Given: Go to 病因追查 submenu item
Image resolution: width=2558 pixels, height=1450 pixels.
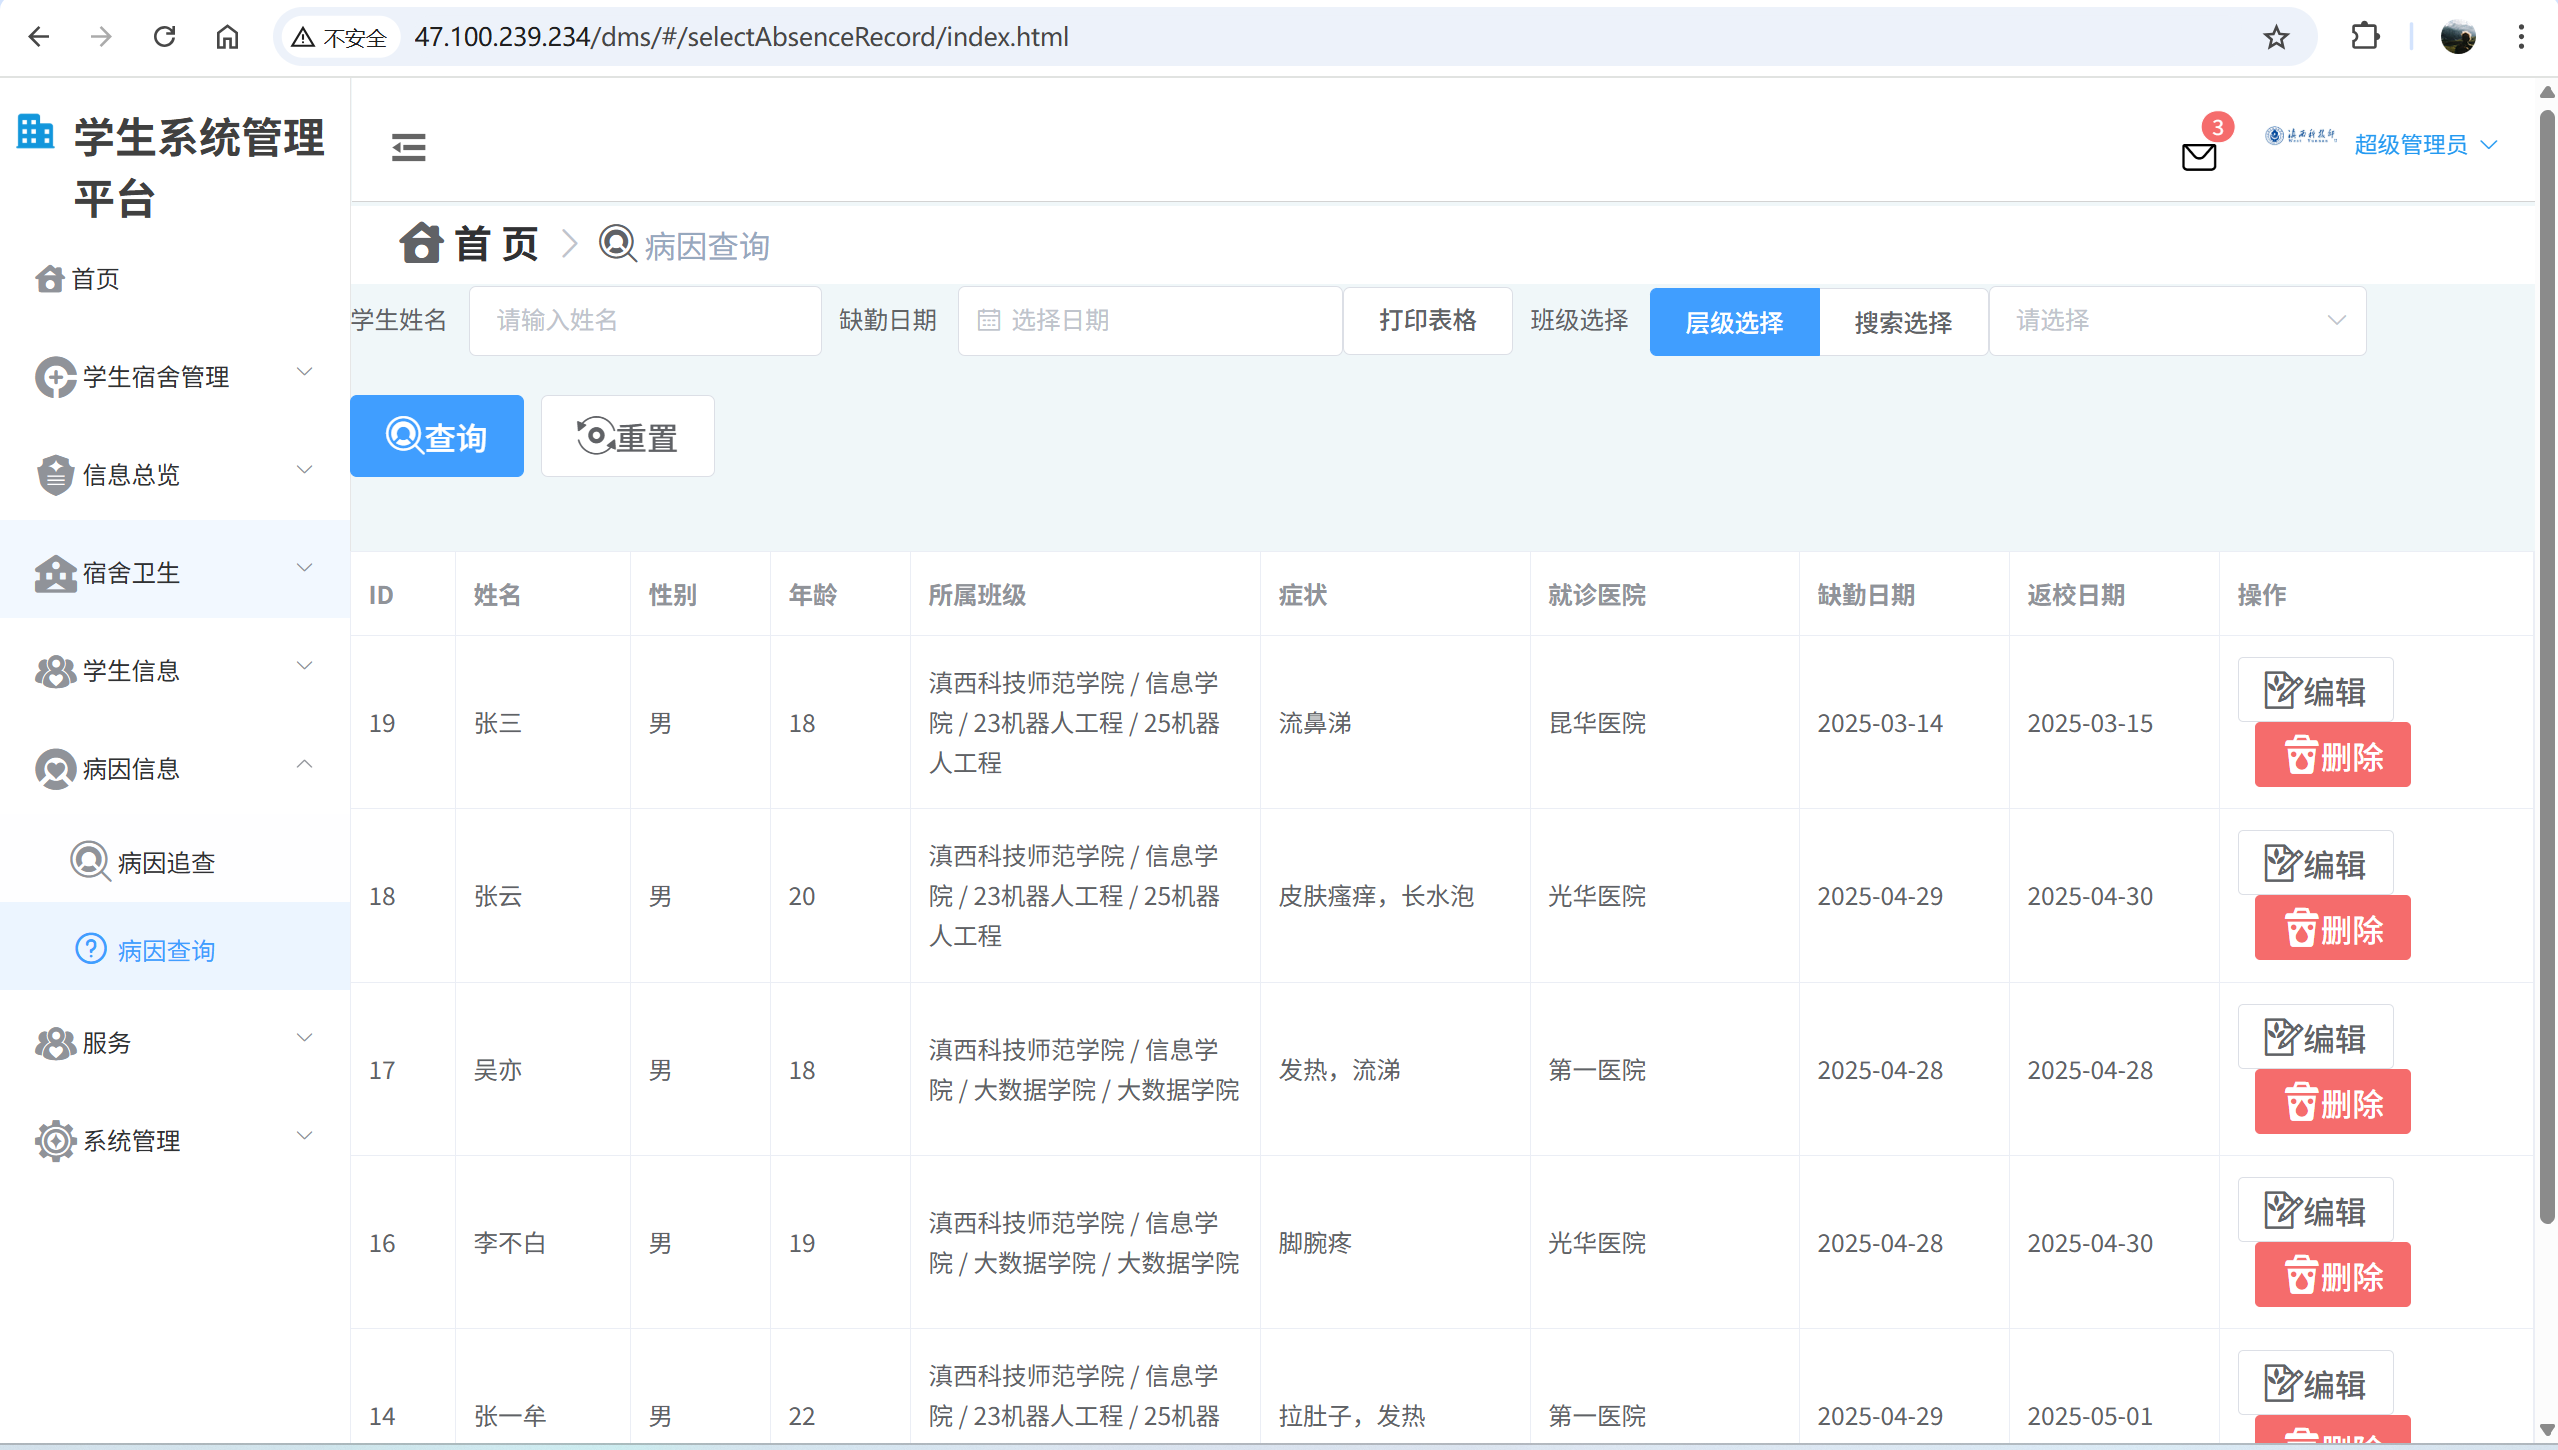Looking at the screenshot, I should coord(166,862).
